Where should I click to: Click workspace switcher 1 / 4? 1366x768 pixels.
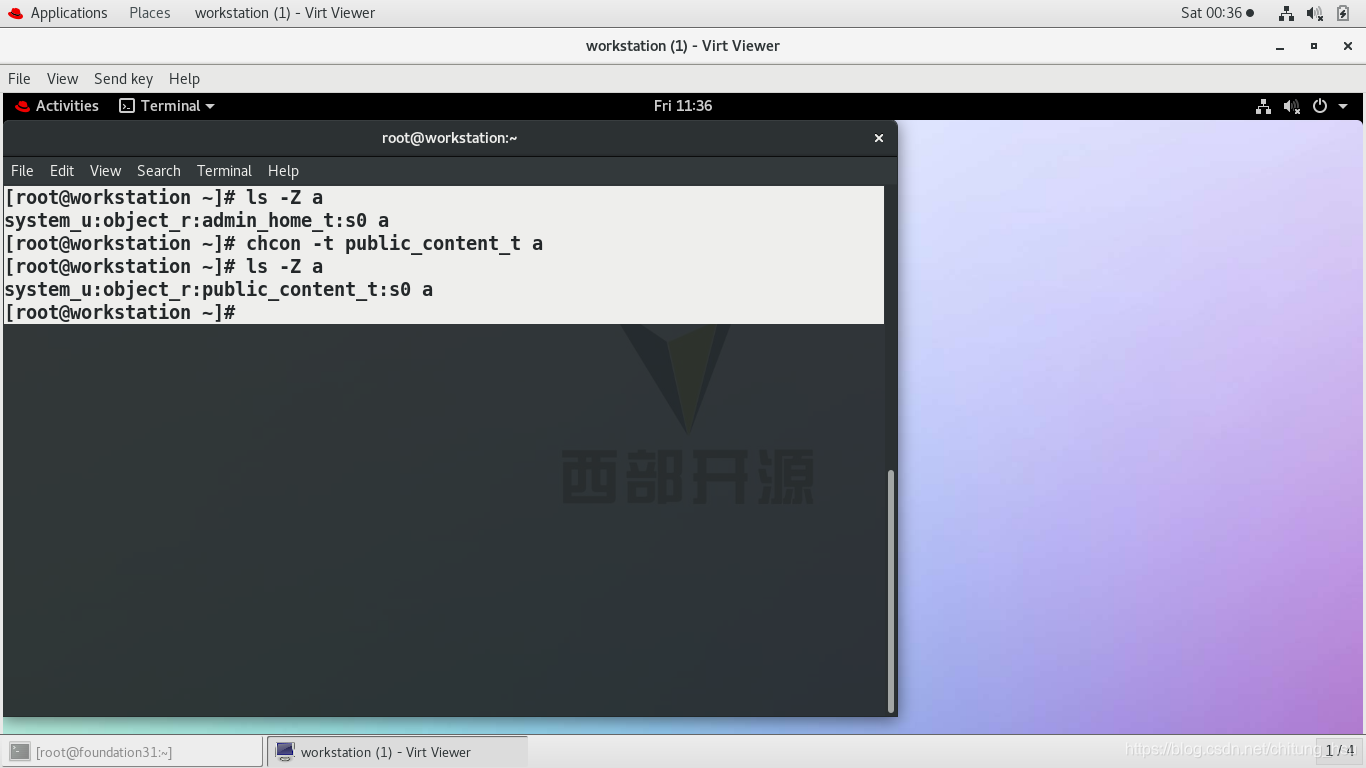(1339, 750)
